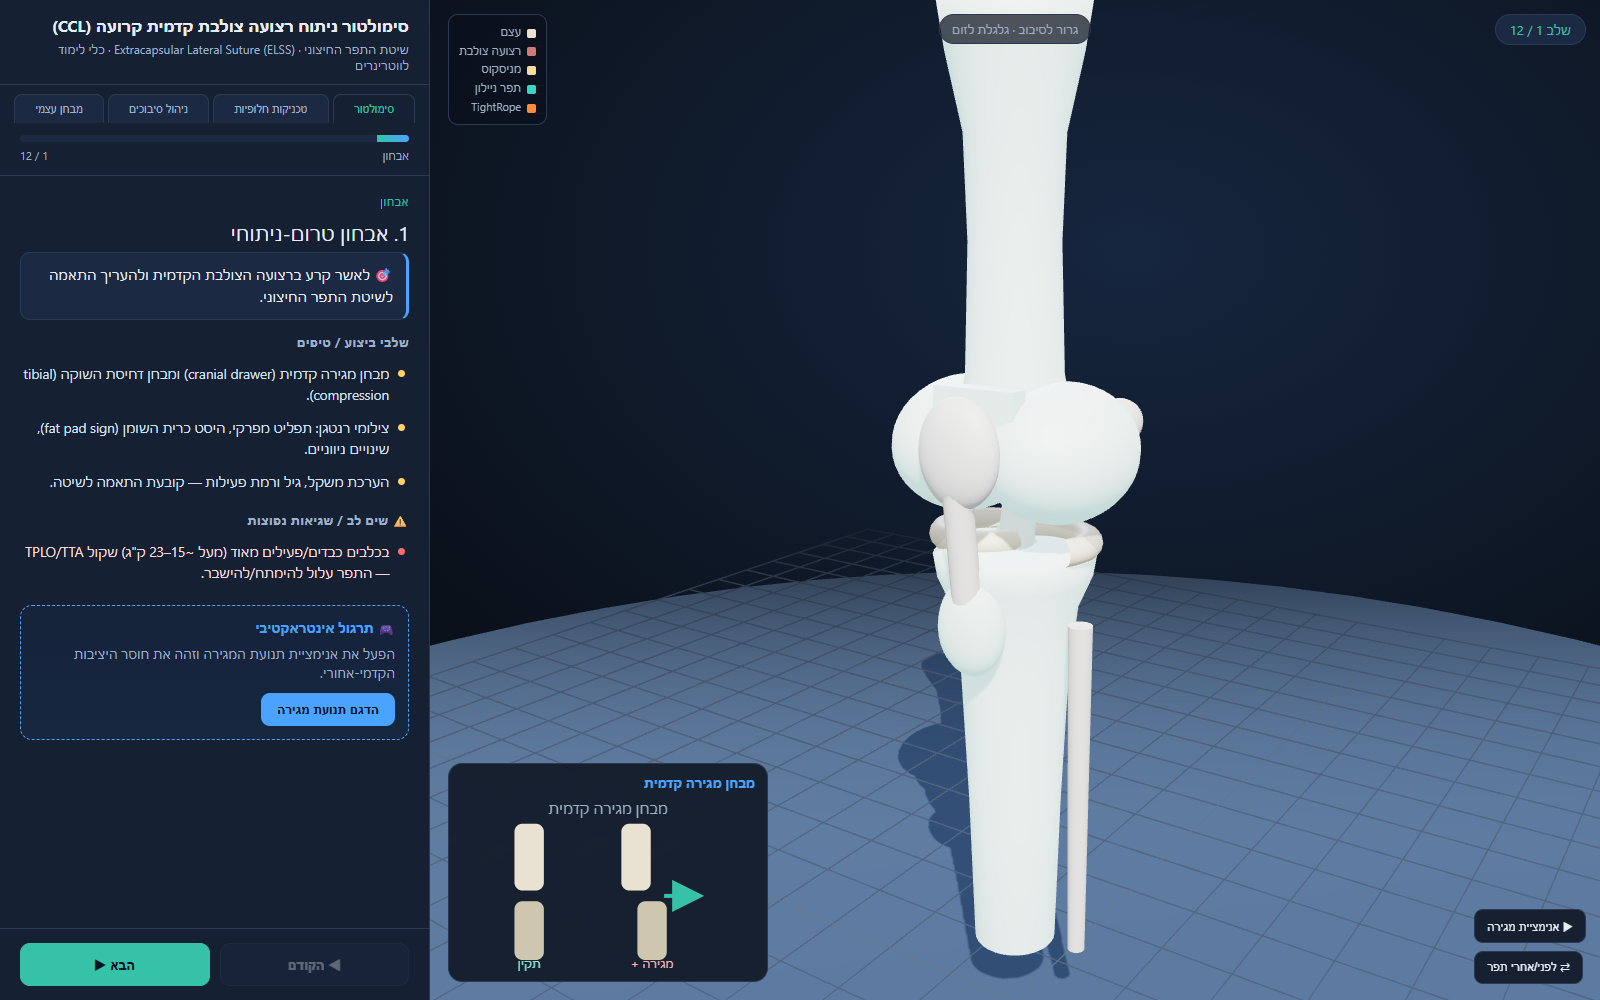Image resolution: width=1600 pixels, height=1000 pixels.
Task: Open the טכניקות חלופיות tab
Action: 271,109
